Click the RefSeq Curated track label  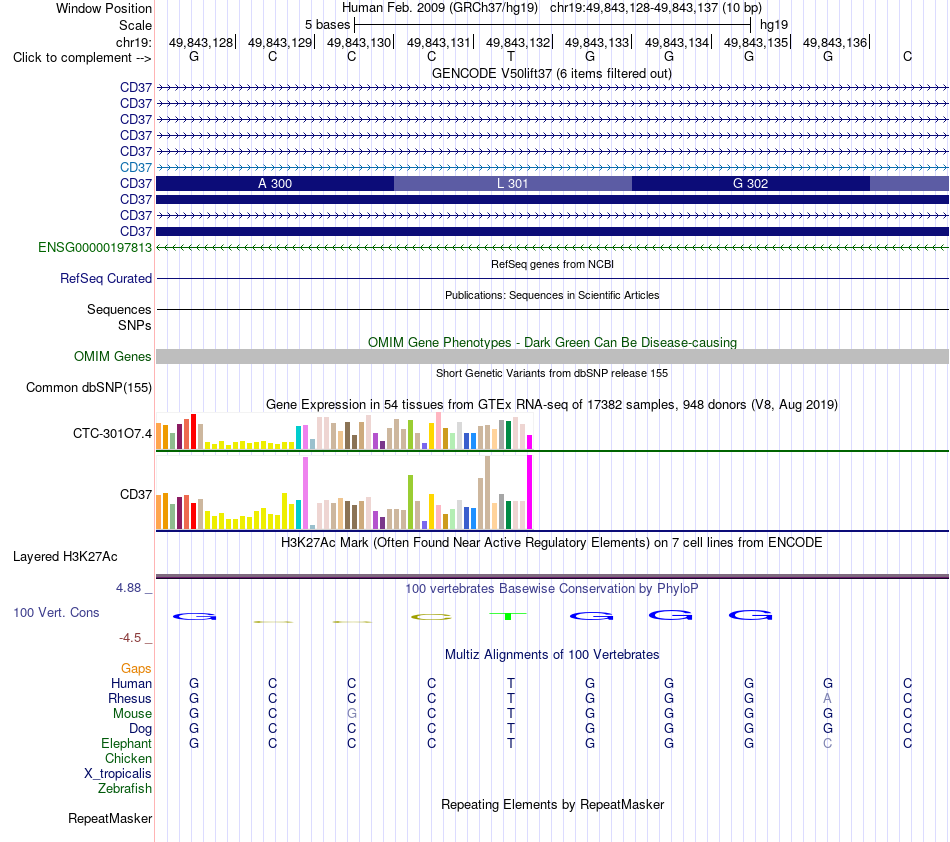tap(106, 278)
